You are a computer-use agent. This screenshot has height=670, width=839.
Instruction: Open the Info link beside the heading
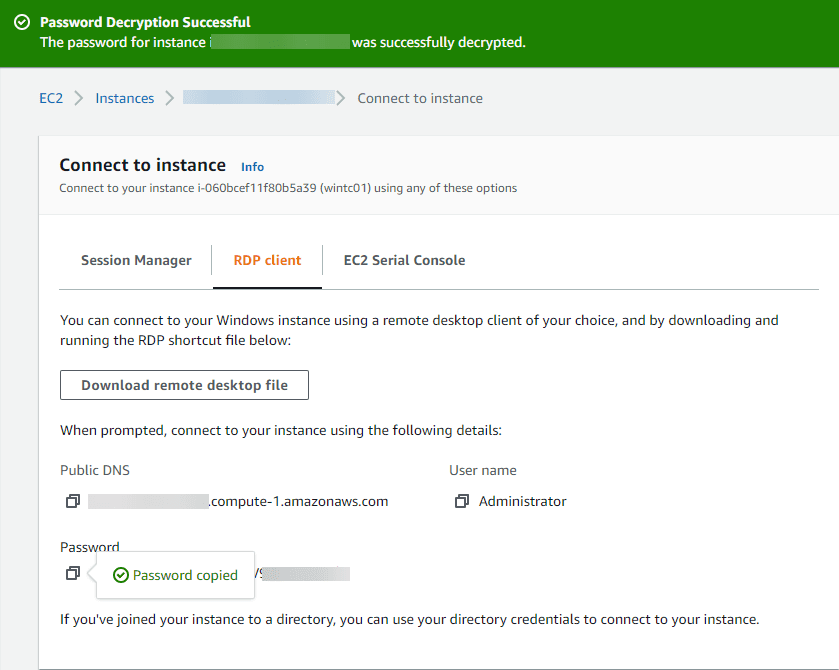coord(252,167)
